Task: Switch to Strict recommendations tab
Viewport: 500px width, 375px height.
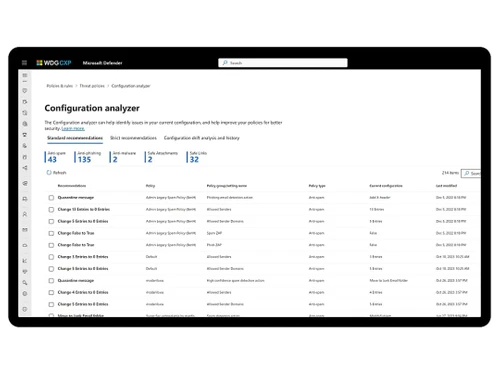Action: click(133, 138)
